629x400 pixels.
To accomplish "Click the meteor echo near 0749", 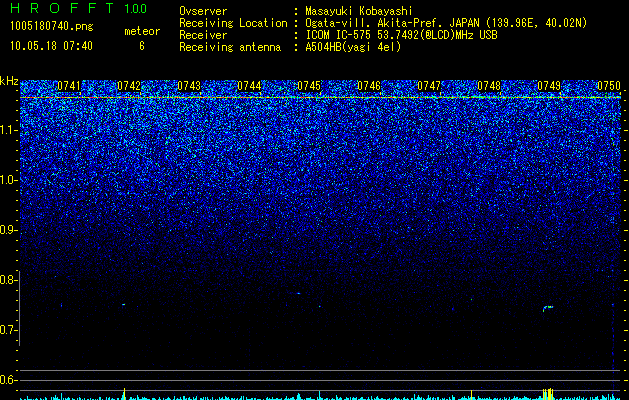I will [548, 308].
